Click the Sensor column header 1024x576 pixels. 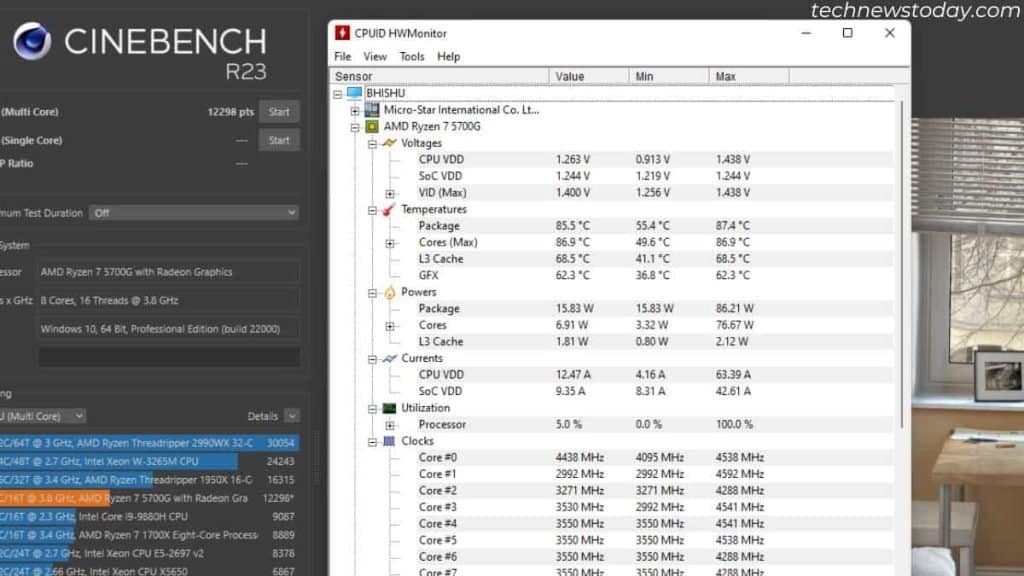pyautogui.click(x=440, y=76)
